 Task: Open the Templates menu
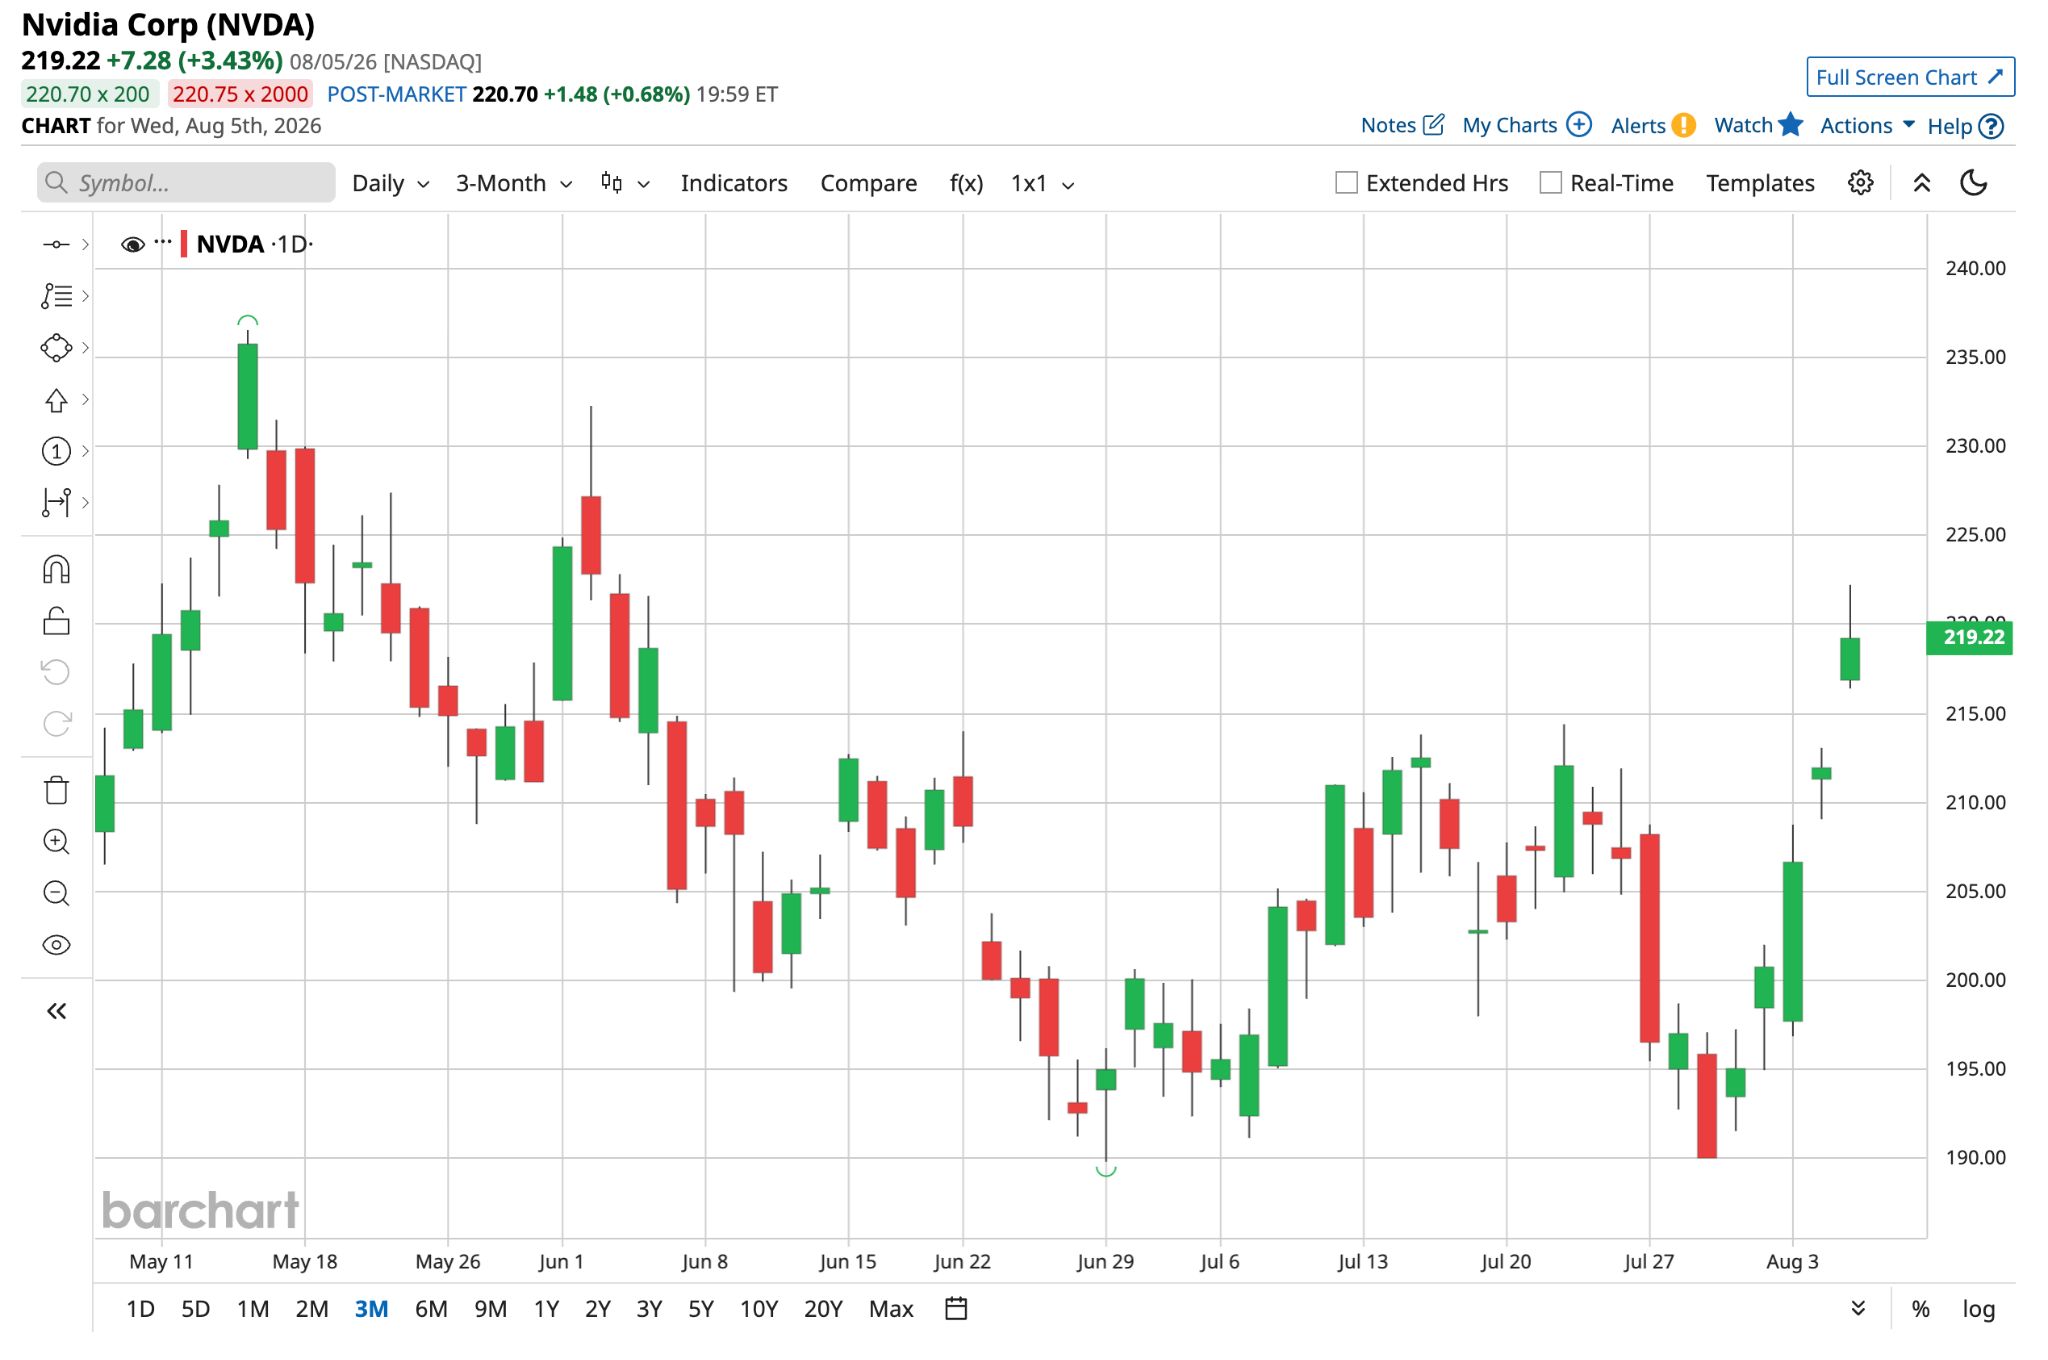[x=1760, y=183]
